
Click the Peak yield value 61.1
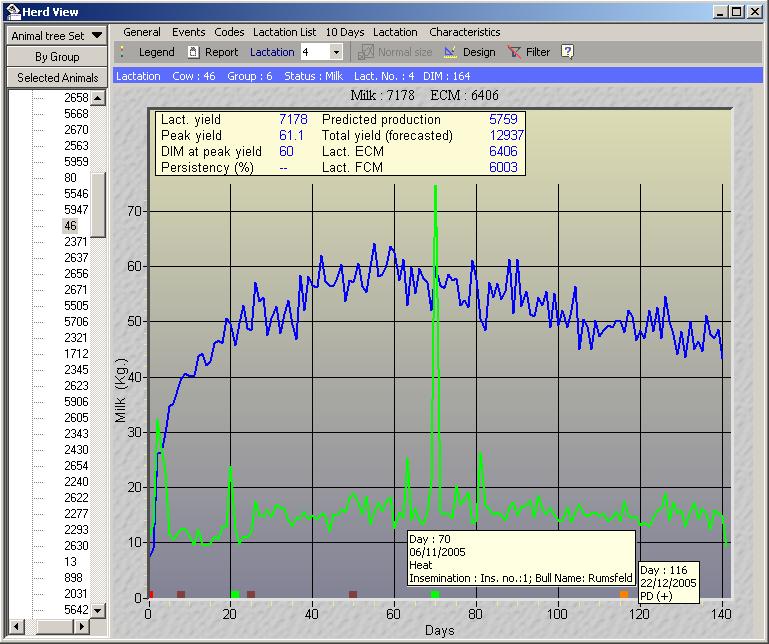point(291,135)
